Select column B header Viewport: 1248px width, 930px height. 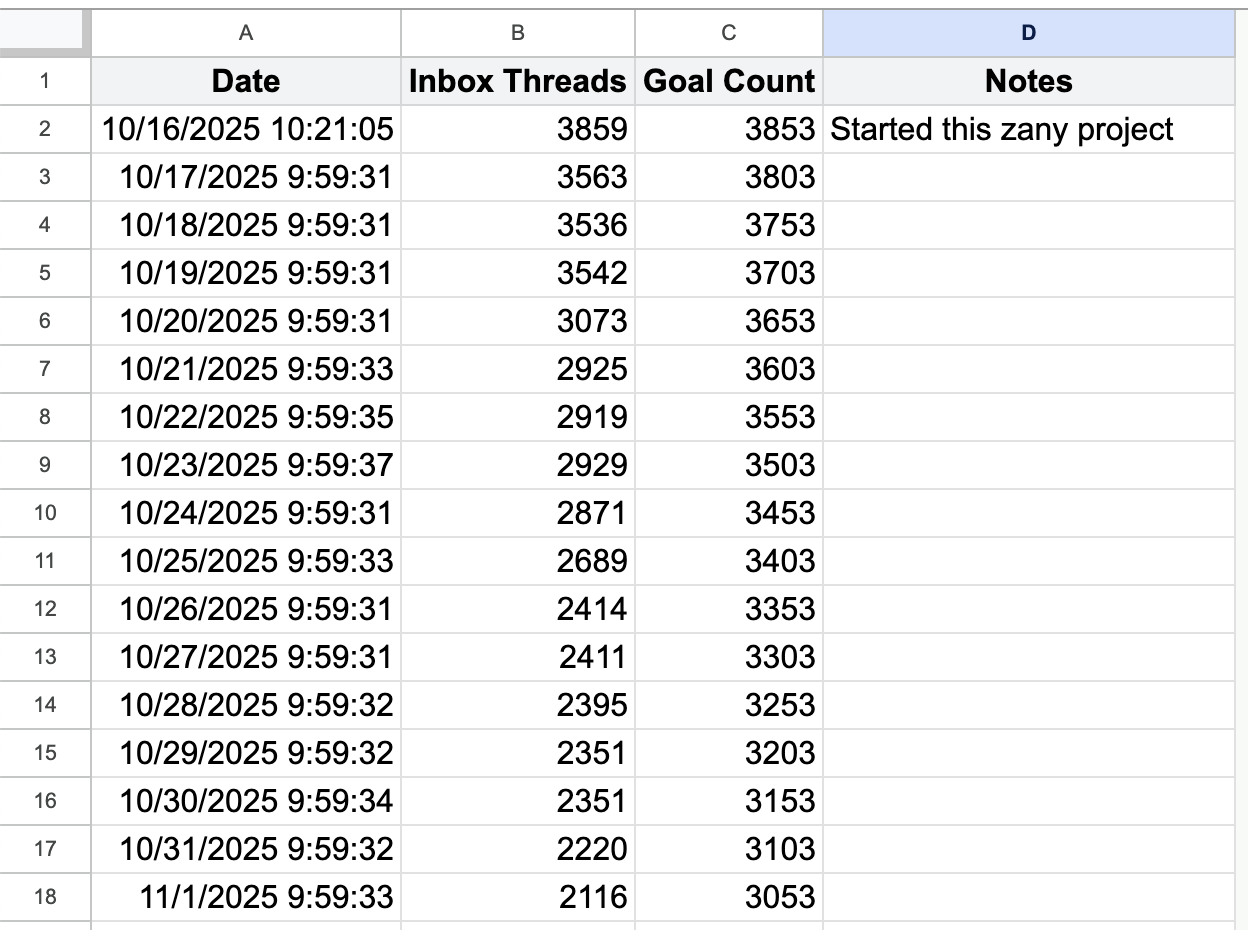[517, 33]
